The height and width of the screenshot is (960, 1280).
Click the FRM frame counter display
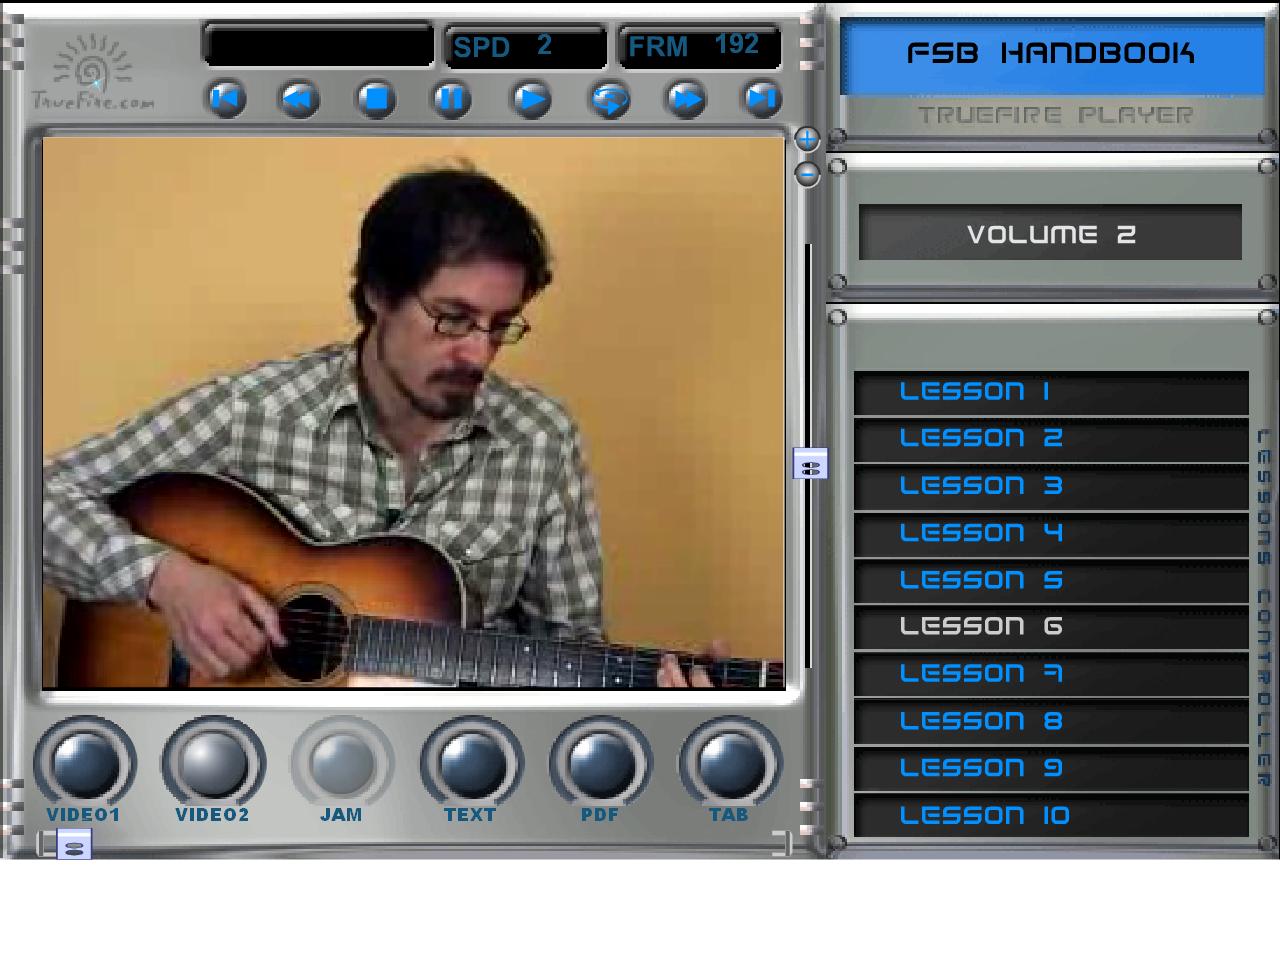click(699, 46)
